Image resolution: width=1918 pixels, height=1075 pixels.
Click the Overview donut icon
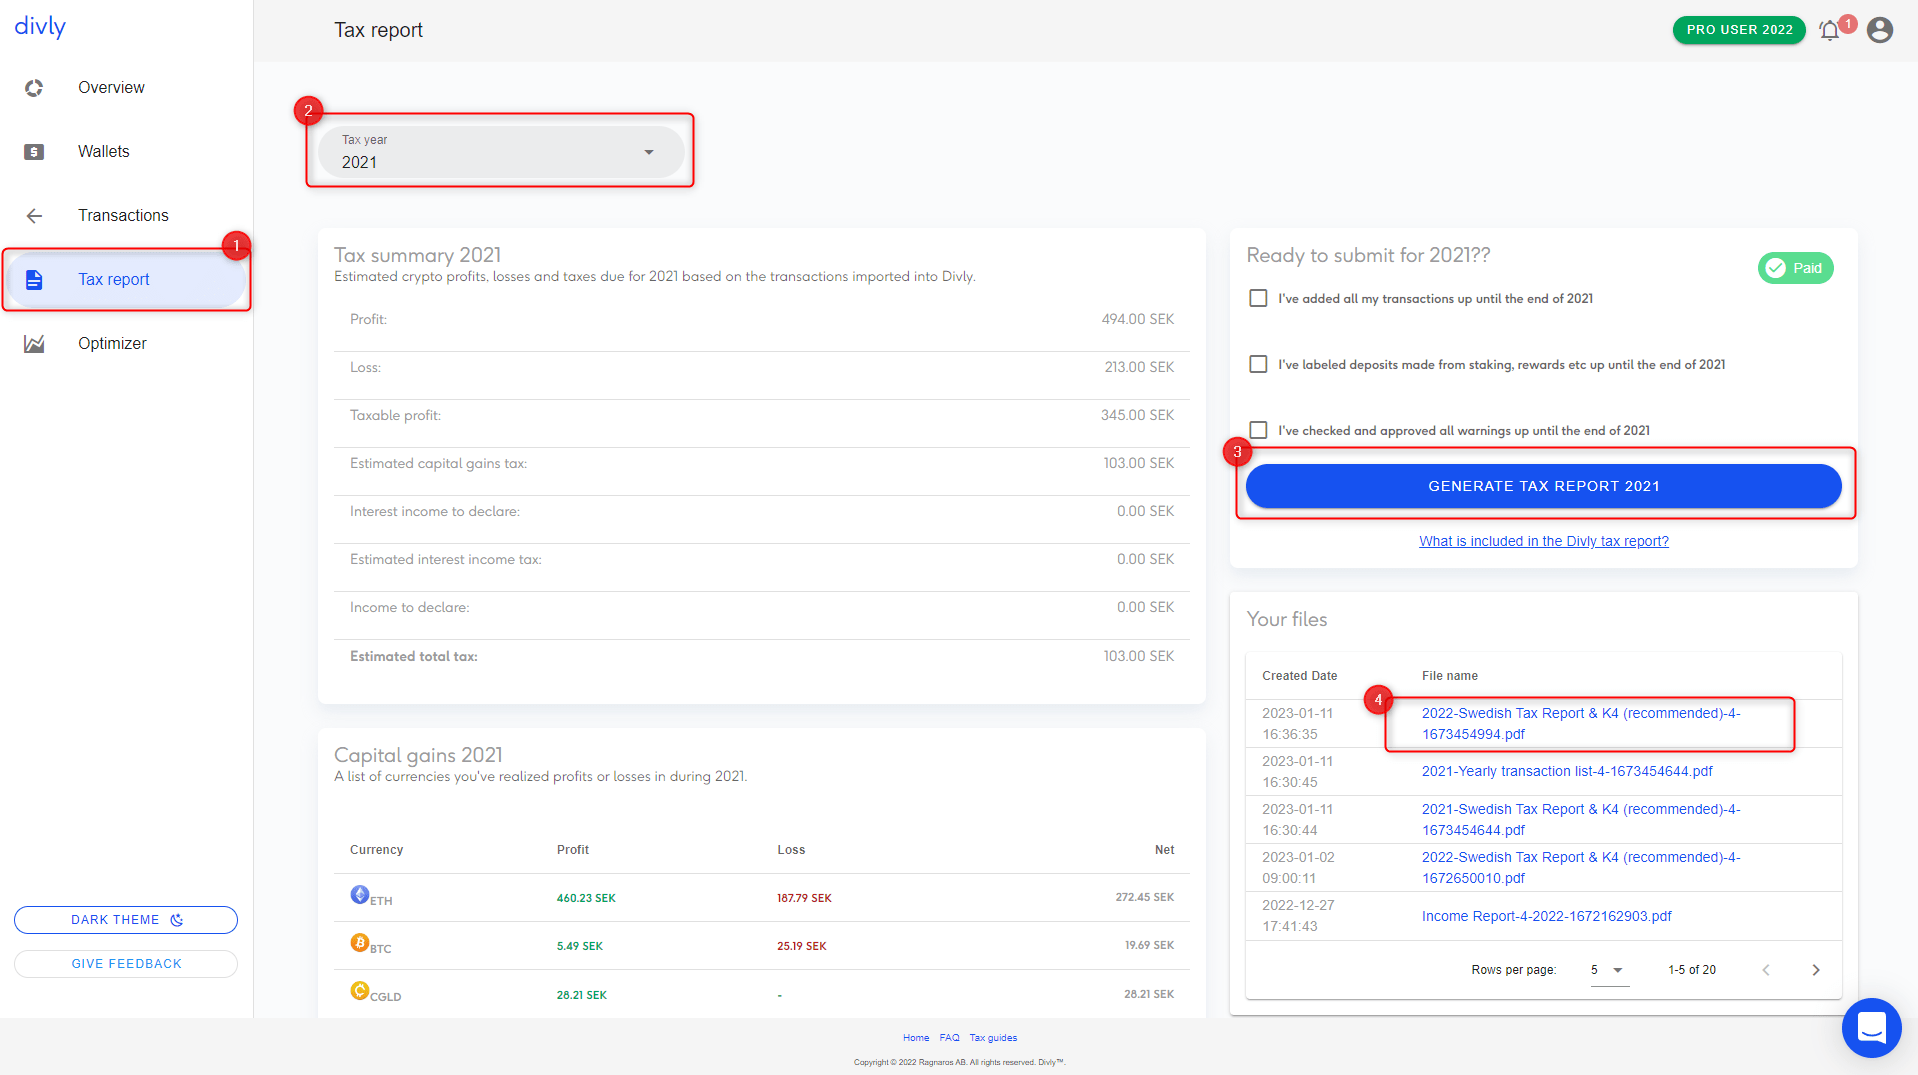34,88
